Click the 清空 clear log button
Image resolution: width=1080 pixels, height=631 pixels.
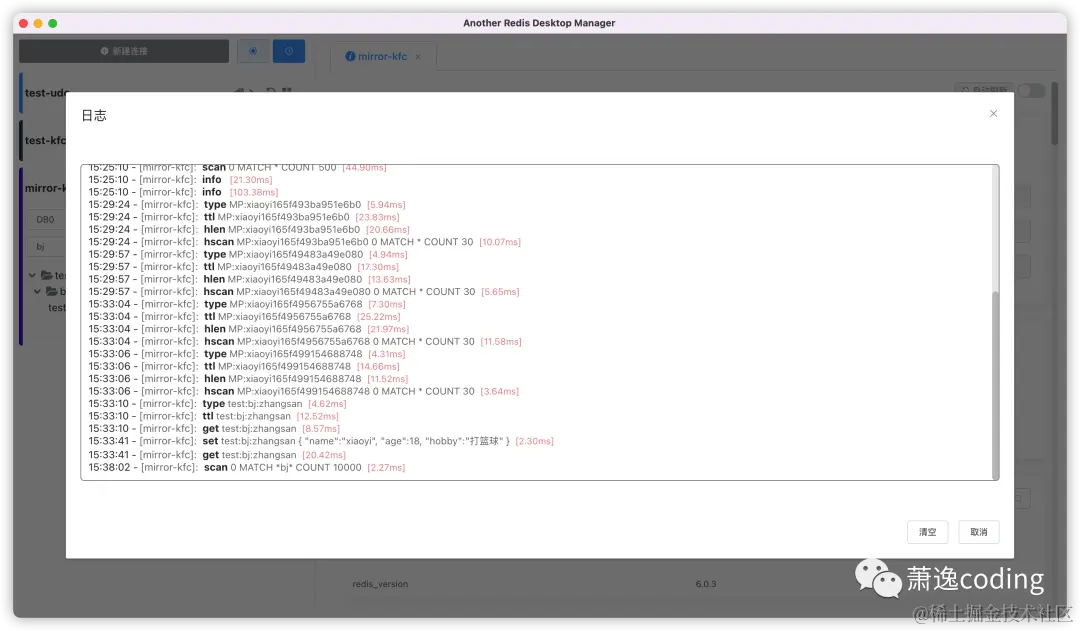927,532
